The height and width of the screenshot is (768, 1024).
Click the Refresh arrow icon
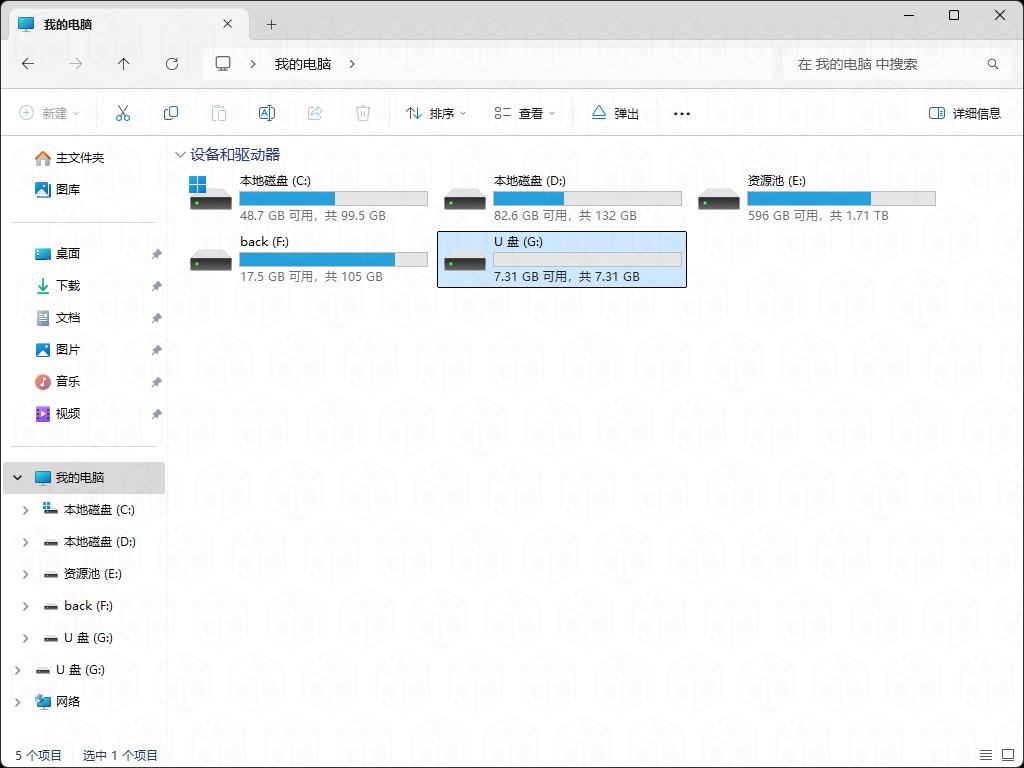(172, 64)
